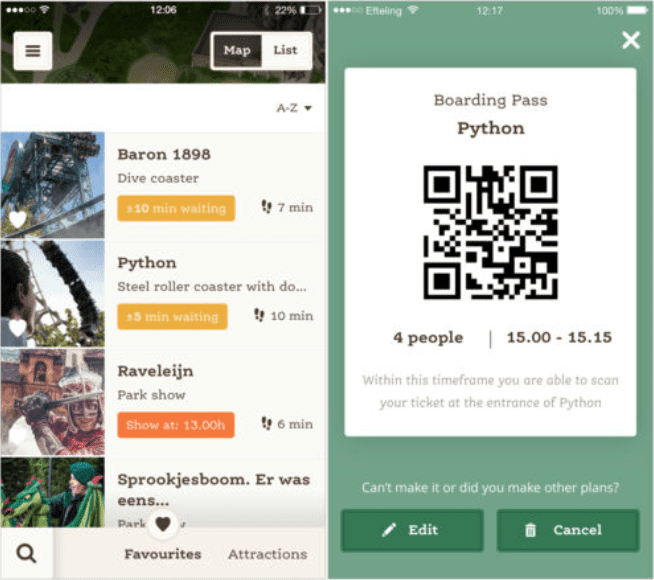Open the Python roller coaster thumbnail
The image size is (654, 580).
[x=53, y=294]
